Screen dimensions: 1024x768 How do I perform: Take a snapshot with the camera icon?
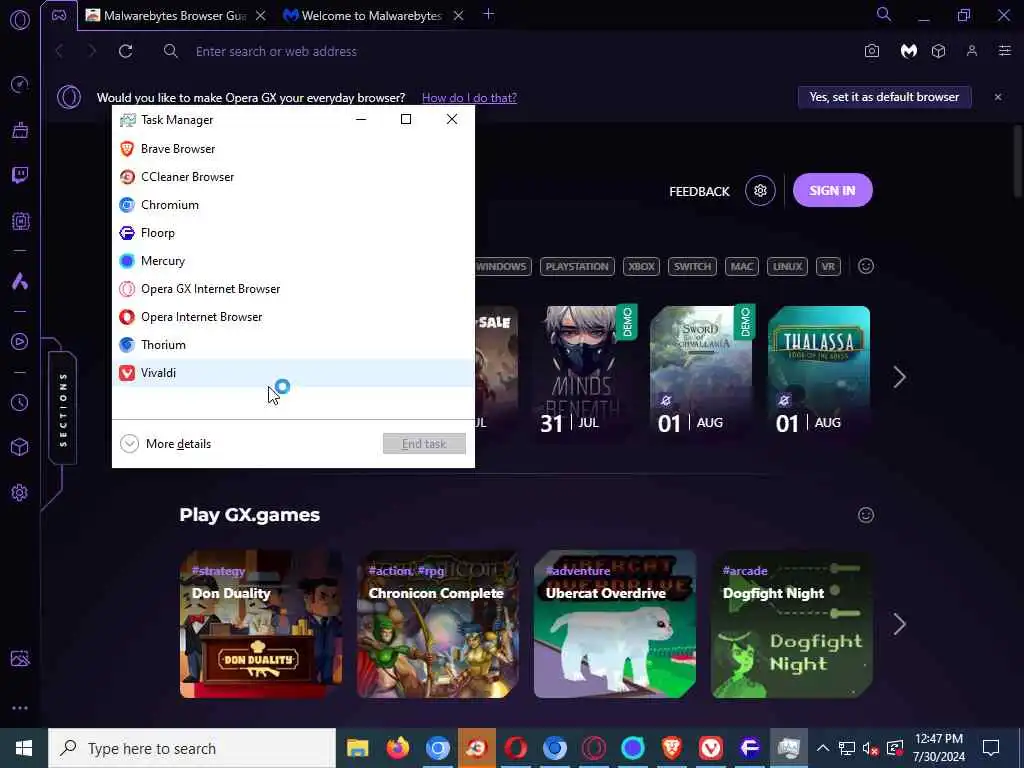[x=872, y=51]
